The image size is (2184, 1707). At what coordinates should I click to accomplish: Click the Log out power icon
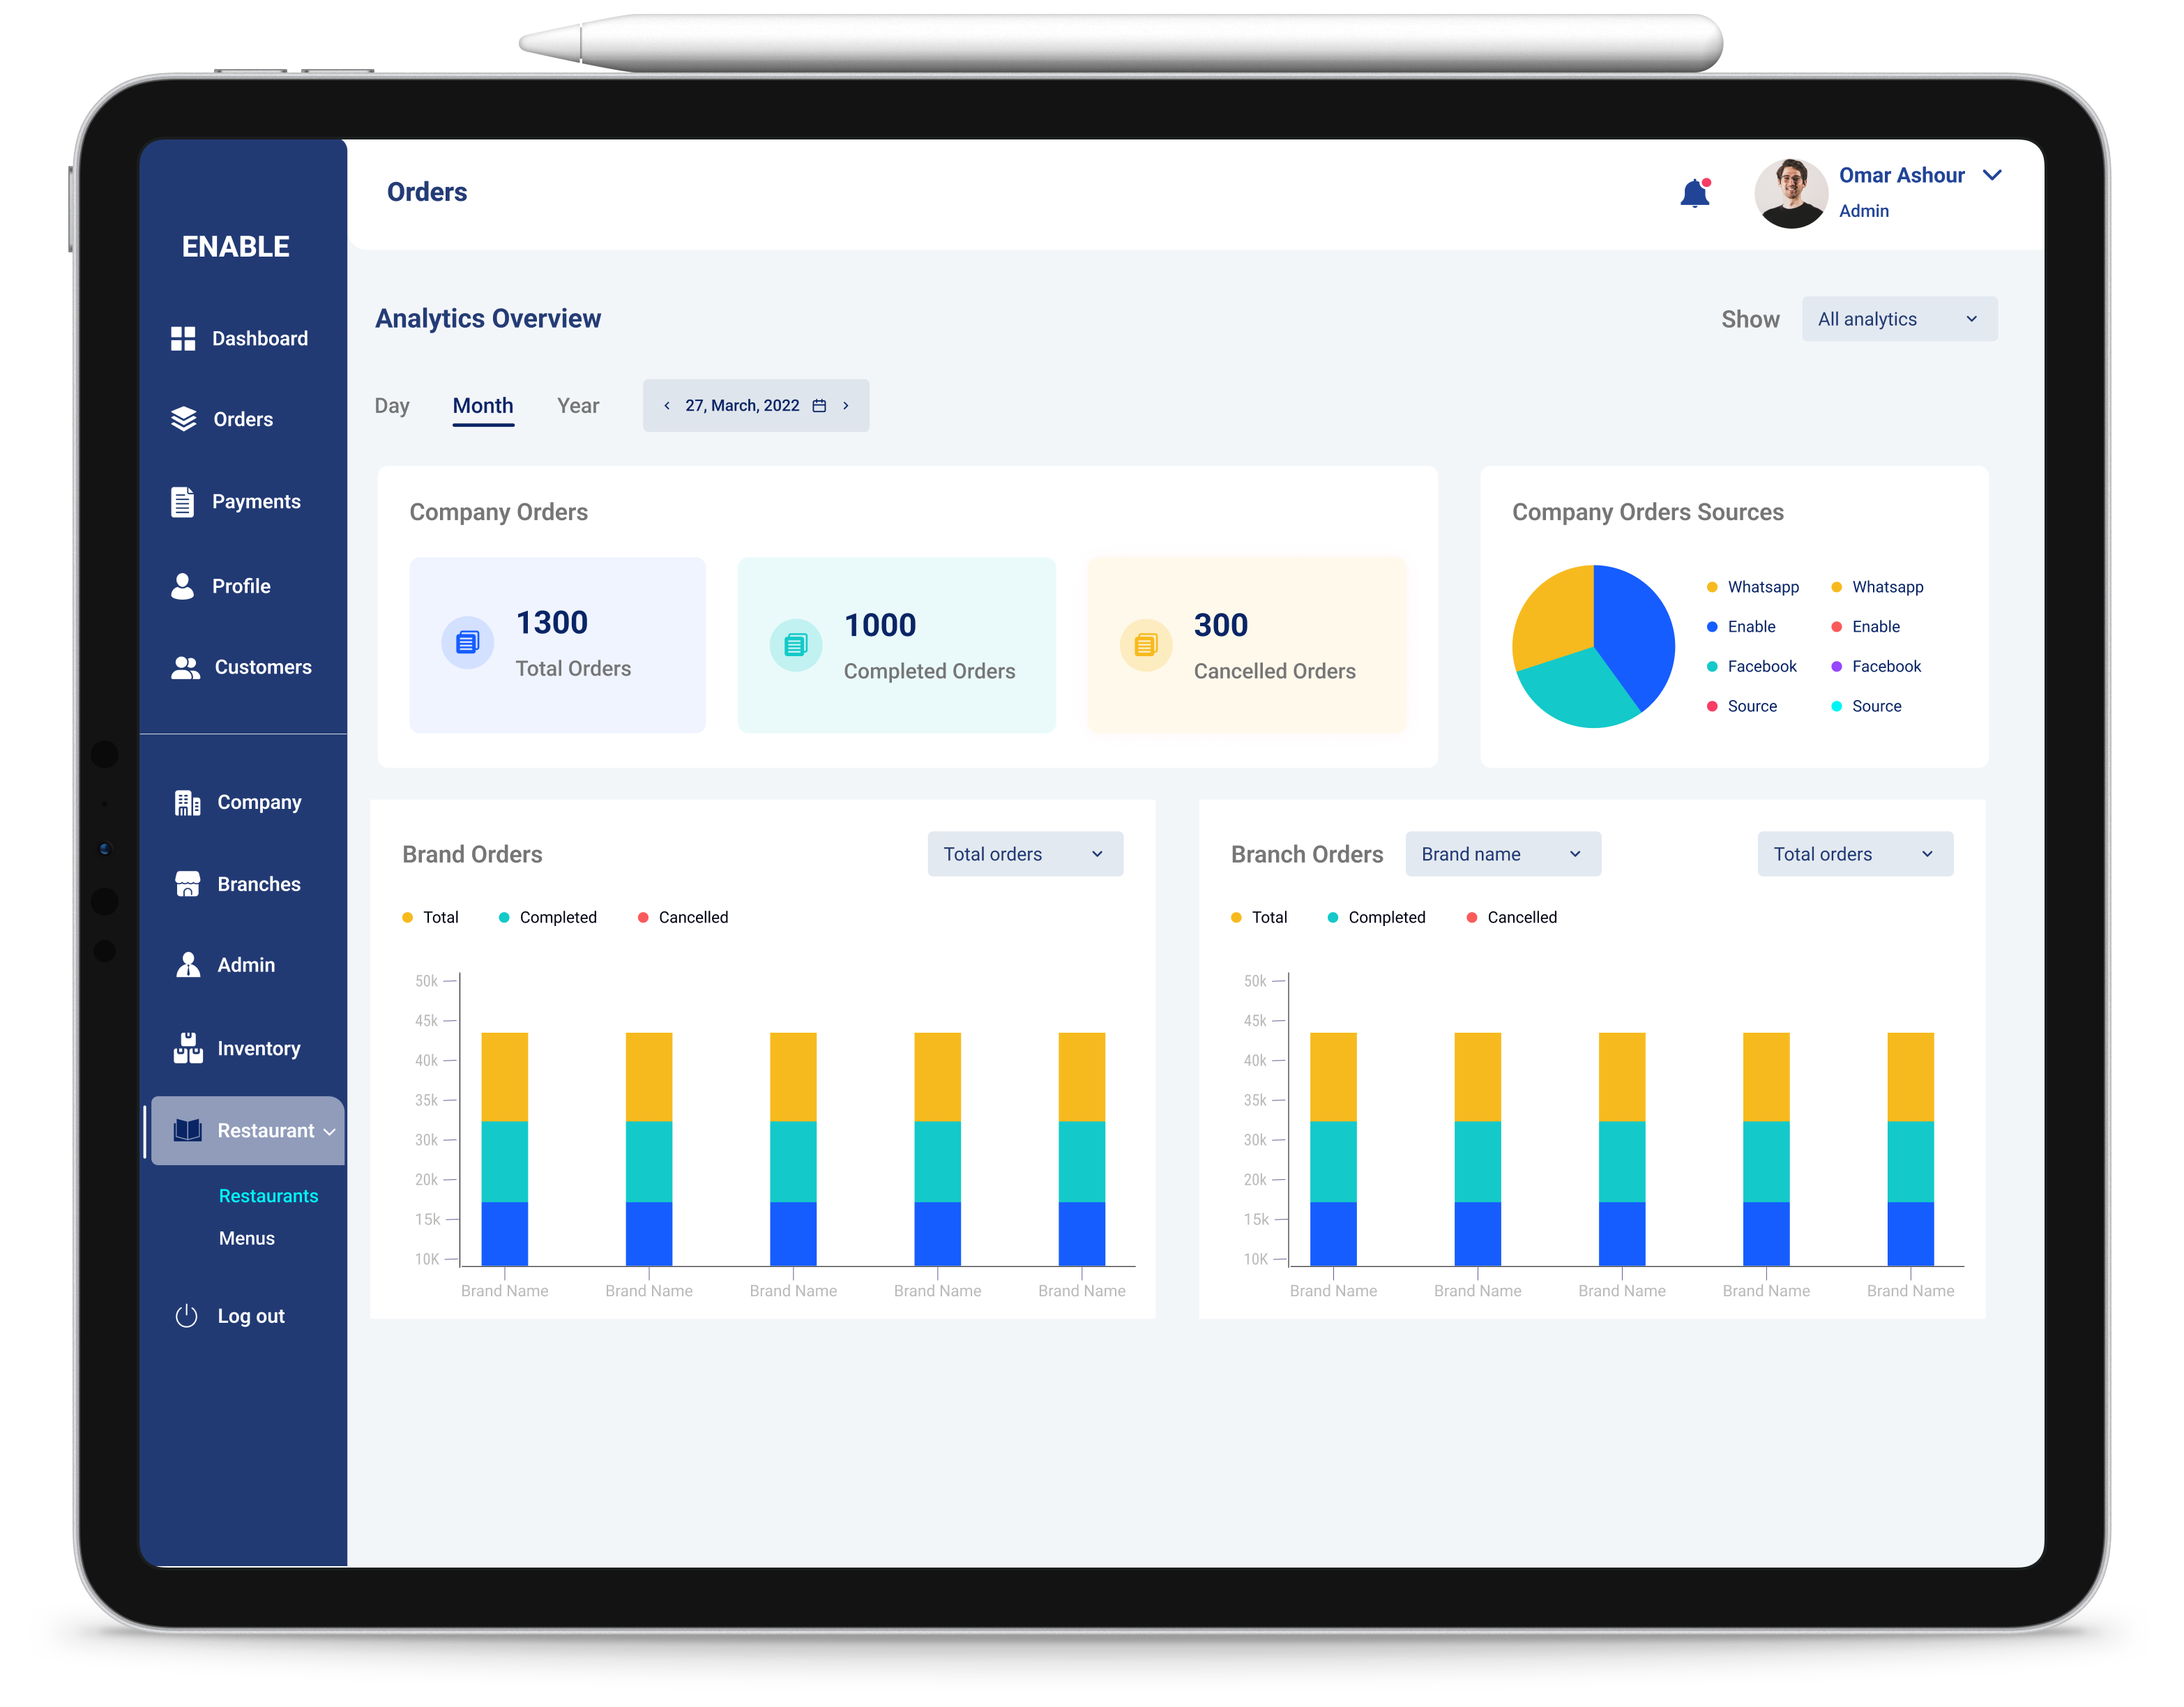[187, 1316]
